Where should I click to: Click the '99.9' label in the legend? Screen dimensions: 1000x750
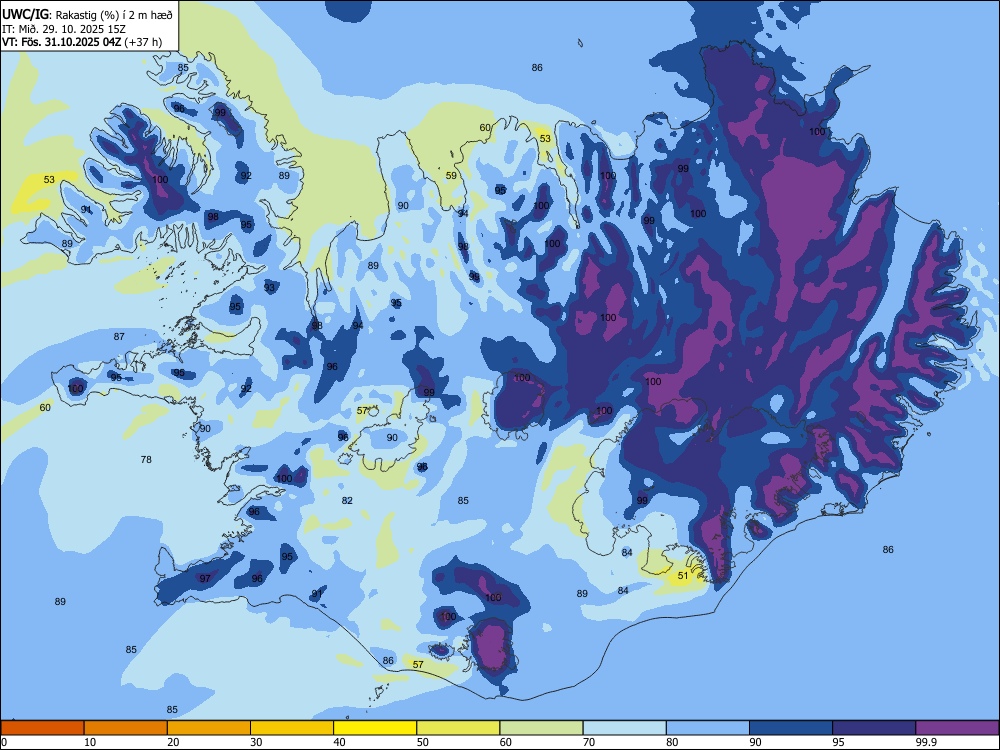925,742
